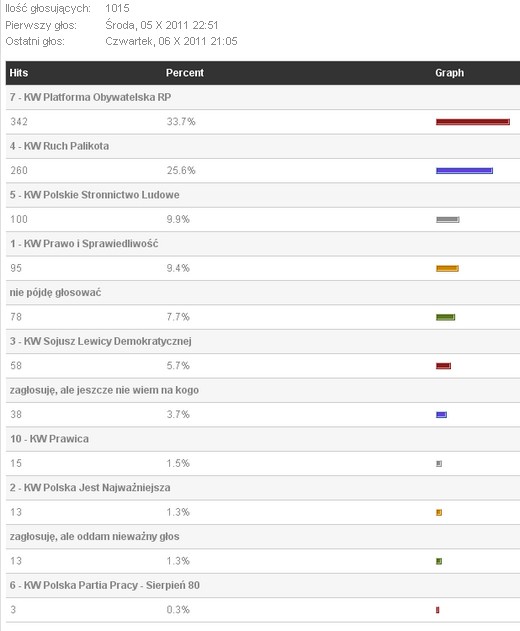Click the Hits column header
The width and height of the screenshot is (520, 631).
pyautogui.click(x=19, y=73)
